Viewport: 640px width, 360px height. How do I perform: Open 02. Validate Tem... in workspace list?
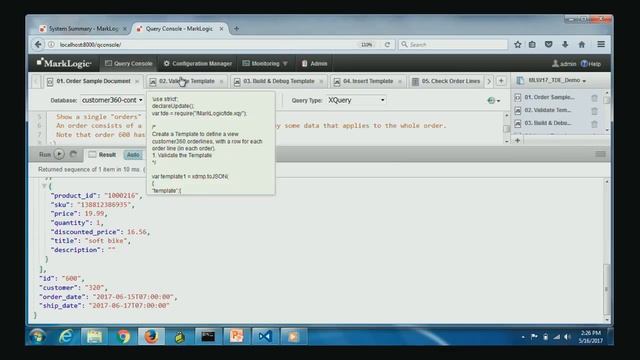coord(547,110)
